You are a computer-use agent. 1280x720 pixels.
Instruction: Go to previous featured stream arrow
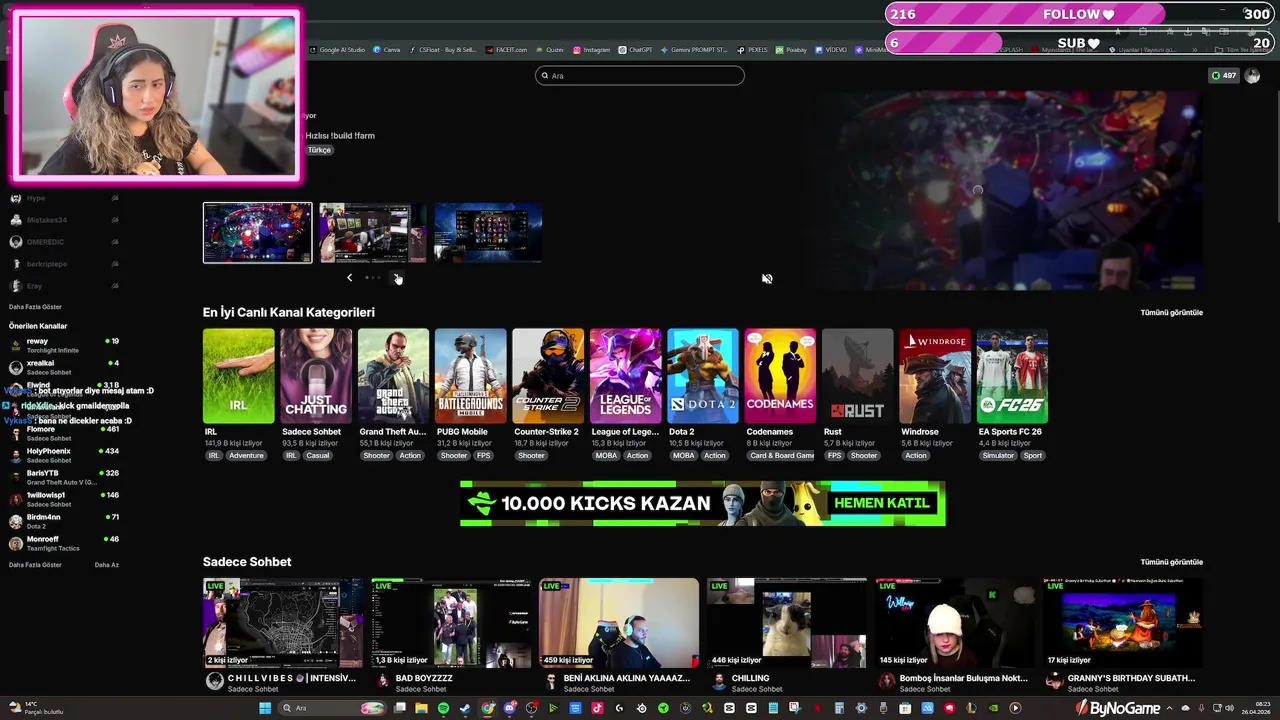pyautogui.click(x=349, y=278)
